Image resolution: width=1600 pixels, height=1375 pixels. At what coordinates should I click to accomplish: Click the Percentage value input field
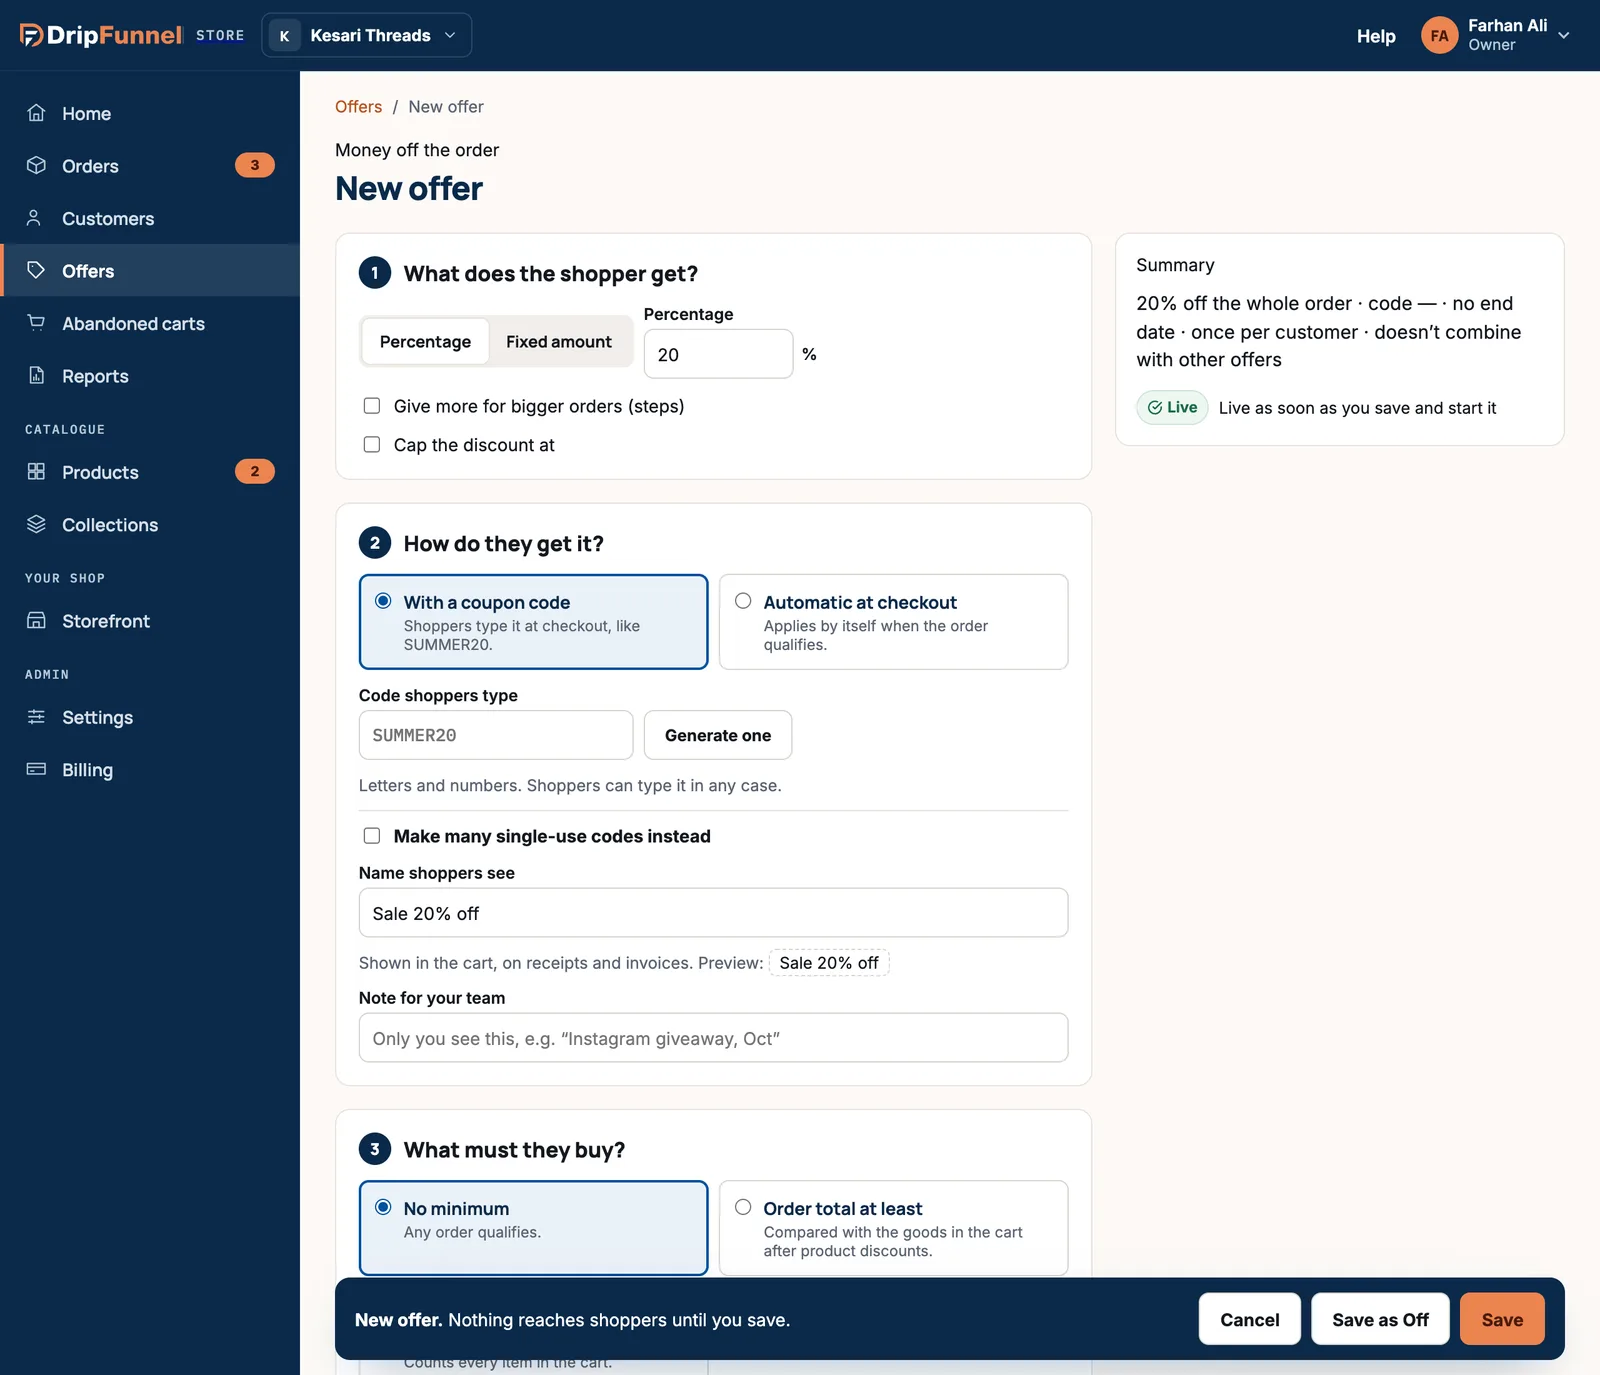[718, 354]
